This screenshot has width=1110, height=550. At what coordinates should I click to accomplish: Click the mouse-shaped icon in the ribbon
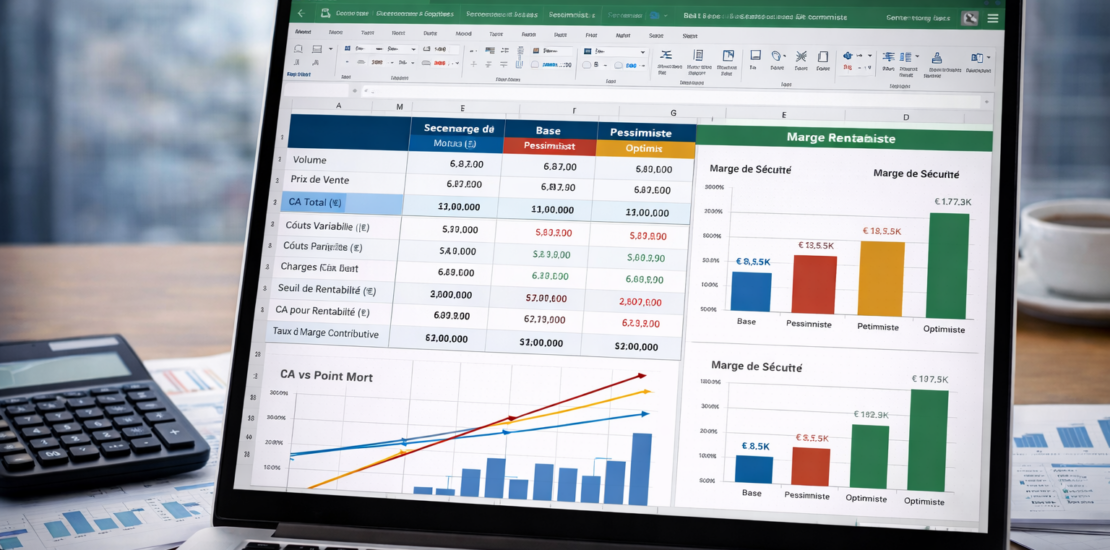tap(777, 56)
